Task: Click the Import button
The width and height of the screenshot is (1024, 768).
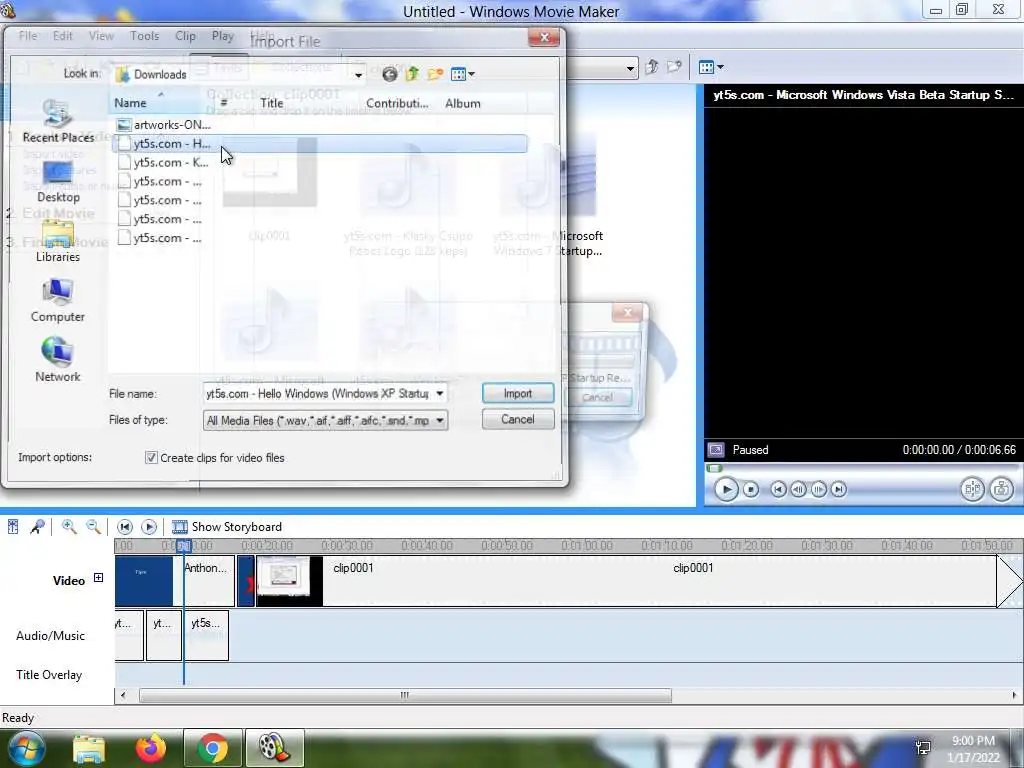Action: (518, 393)
